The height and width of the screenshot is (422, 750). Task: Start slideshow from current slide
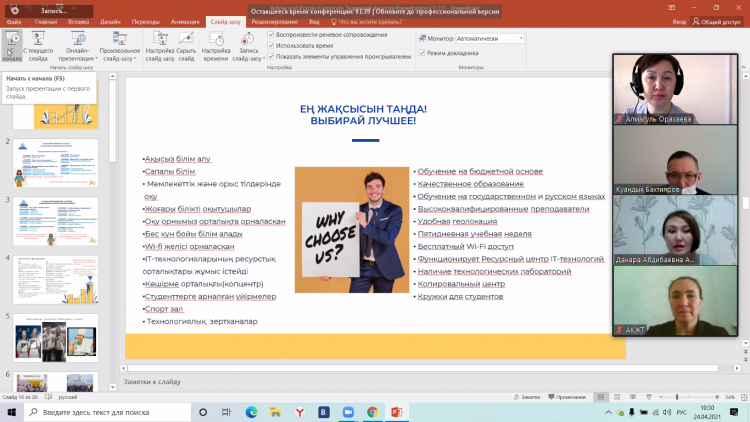(x=38, y=44)
